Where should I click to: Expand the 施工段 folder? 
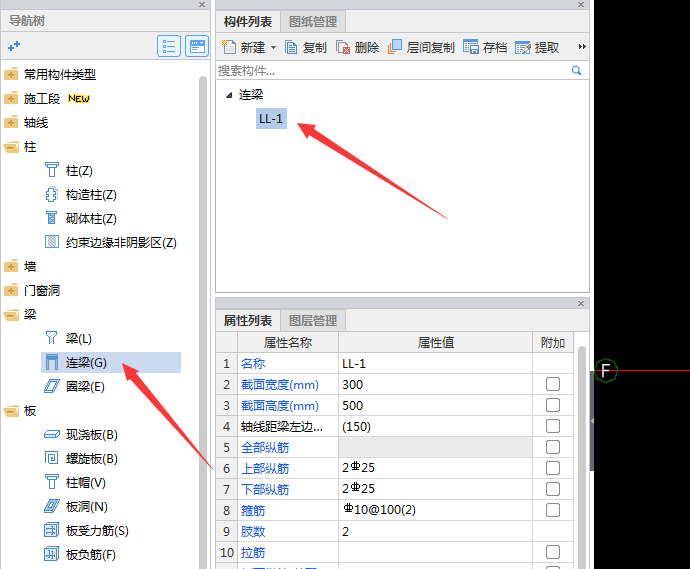(11, 98)
